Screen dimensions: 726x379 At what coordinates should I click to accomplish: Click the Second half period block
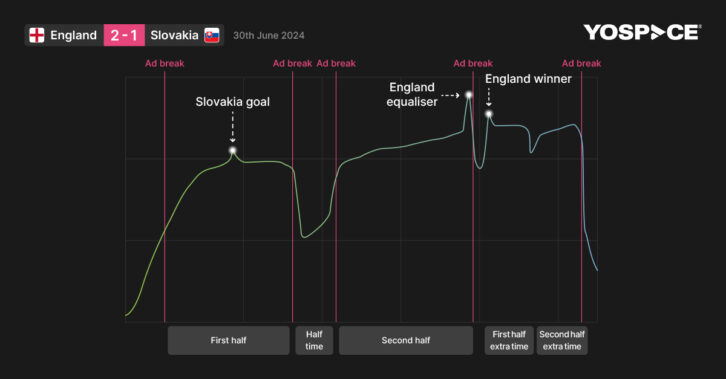(x=406, y=341)
